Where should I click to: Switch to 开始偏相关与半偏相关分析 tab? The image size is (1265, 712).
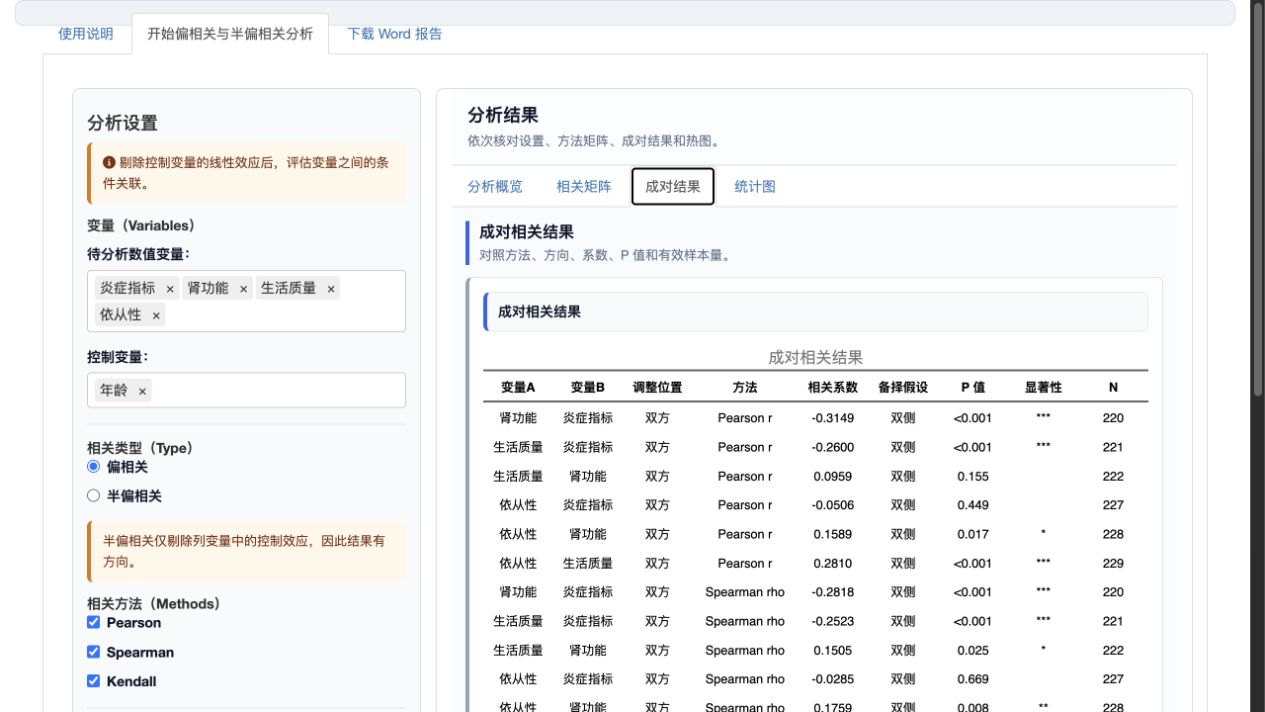pos(230,34)
